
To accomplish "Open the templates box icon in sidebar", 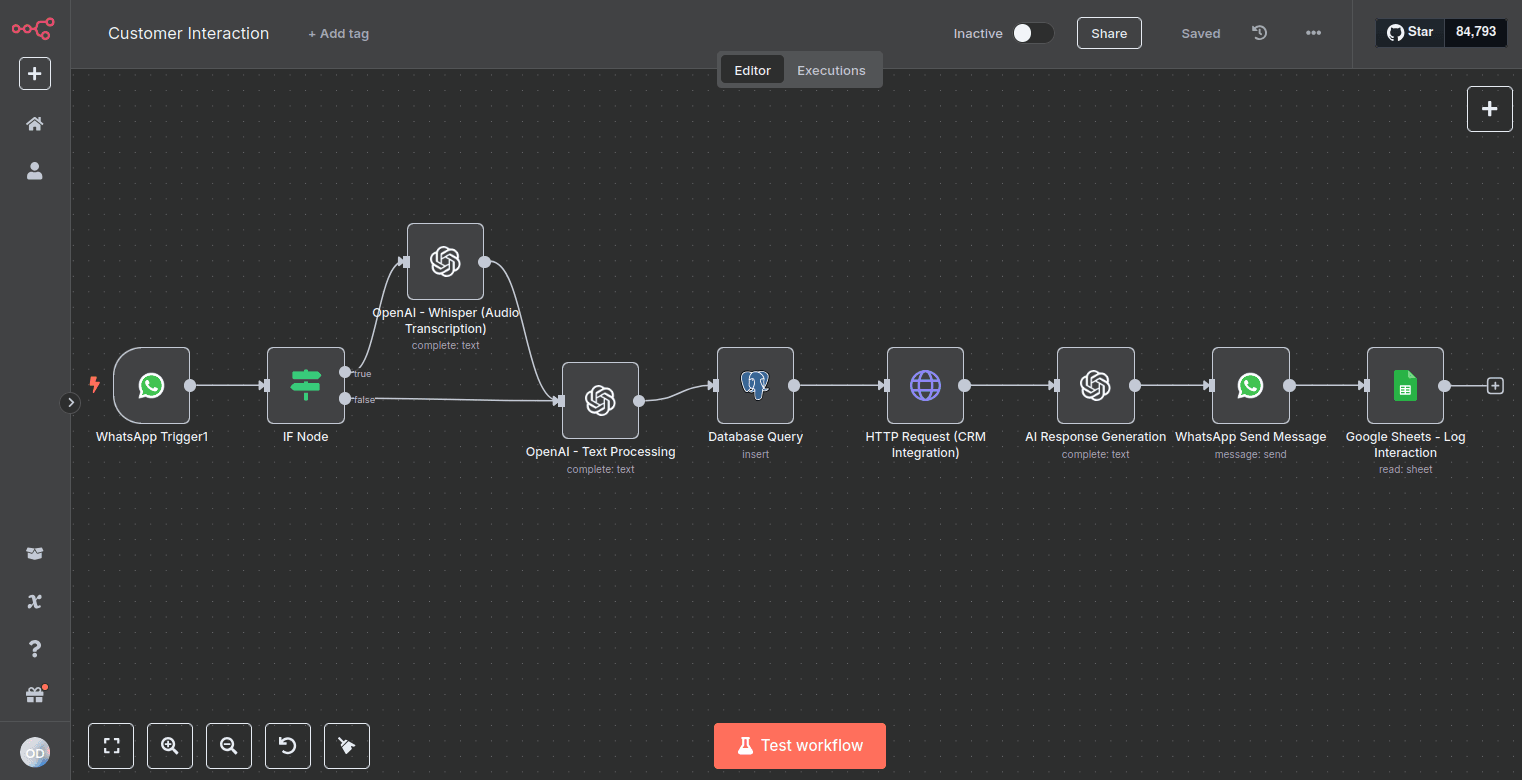I will [35, 554].
